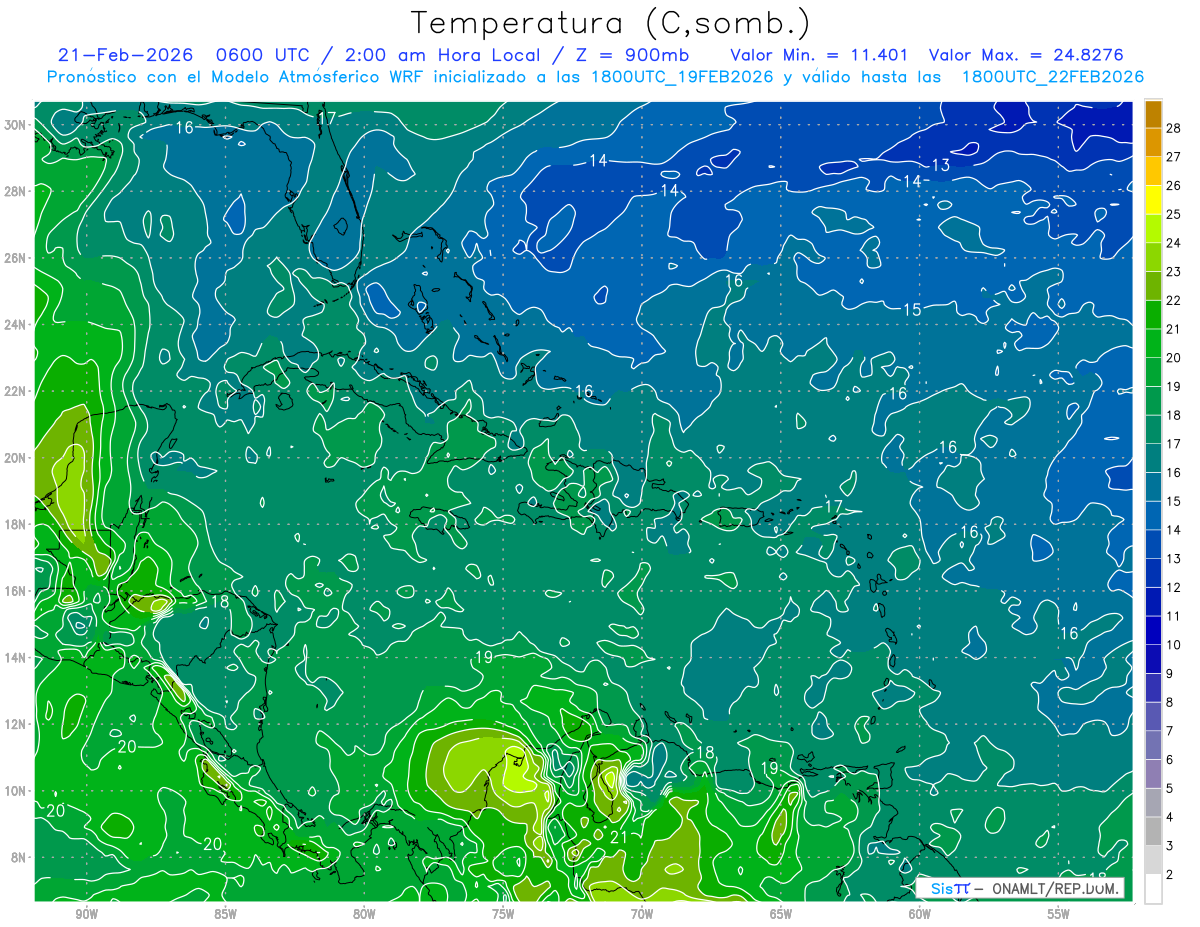Click the '14N' latitude axis label
Image resolution: width=1200 pixels, height=927 pixels.
coord(16,657)
